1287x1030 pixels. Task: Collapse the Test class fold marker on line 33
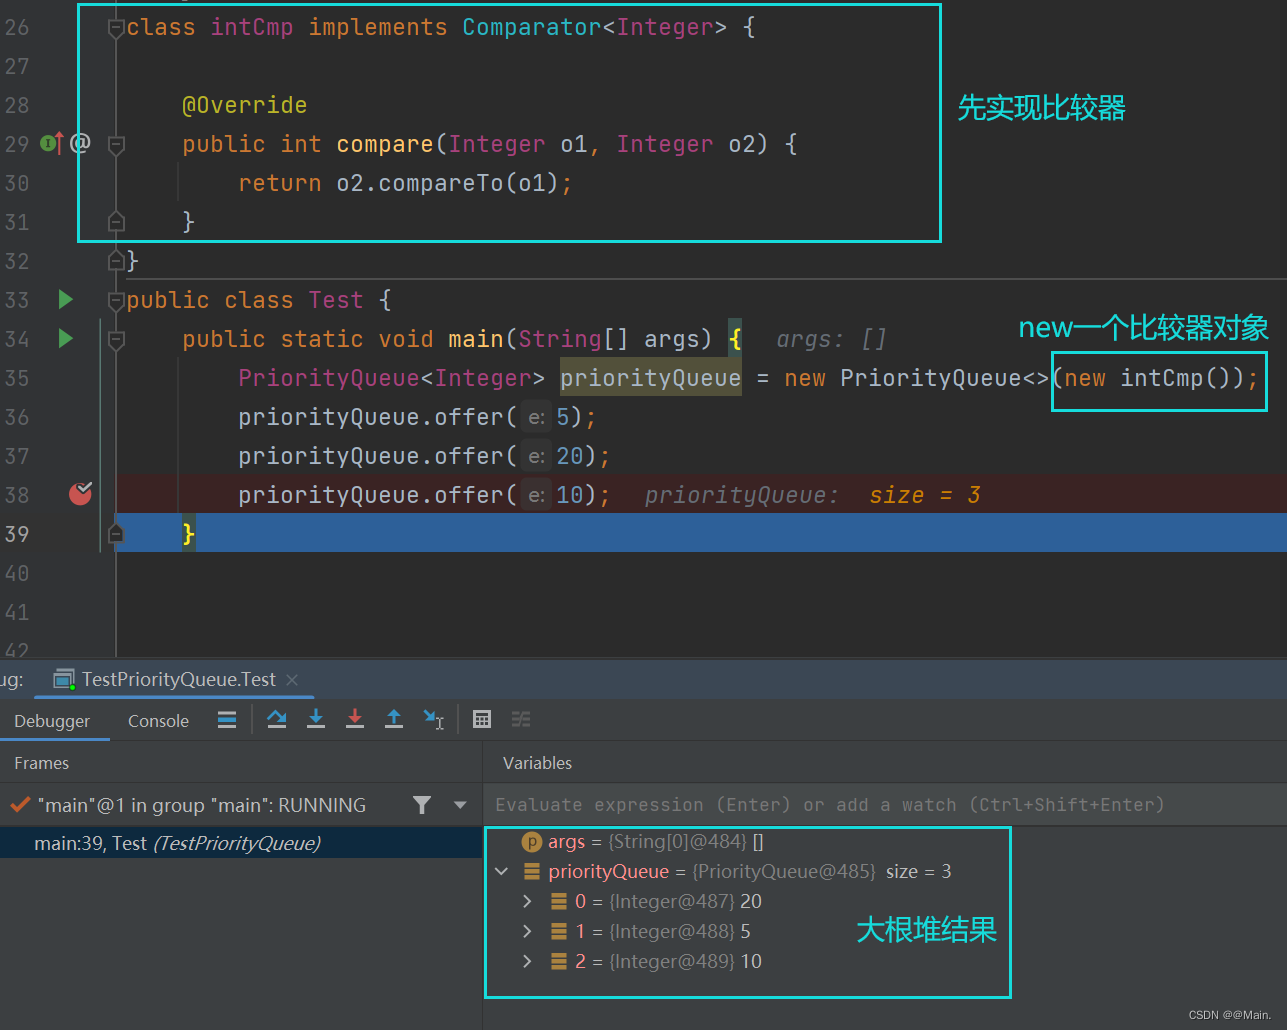click(x=116, y=301)
